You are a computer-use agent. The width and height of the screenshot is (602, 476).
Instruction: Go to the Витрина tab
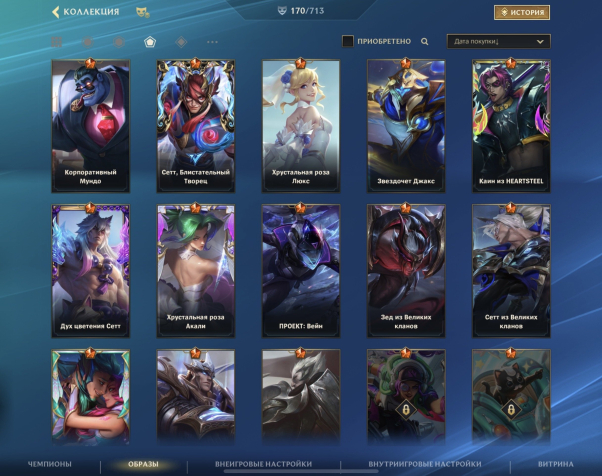[x=556, y=464]
